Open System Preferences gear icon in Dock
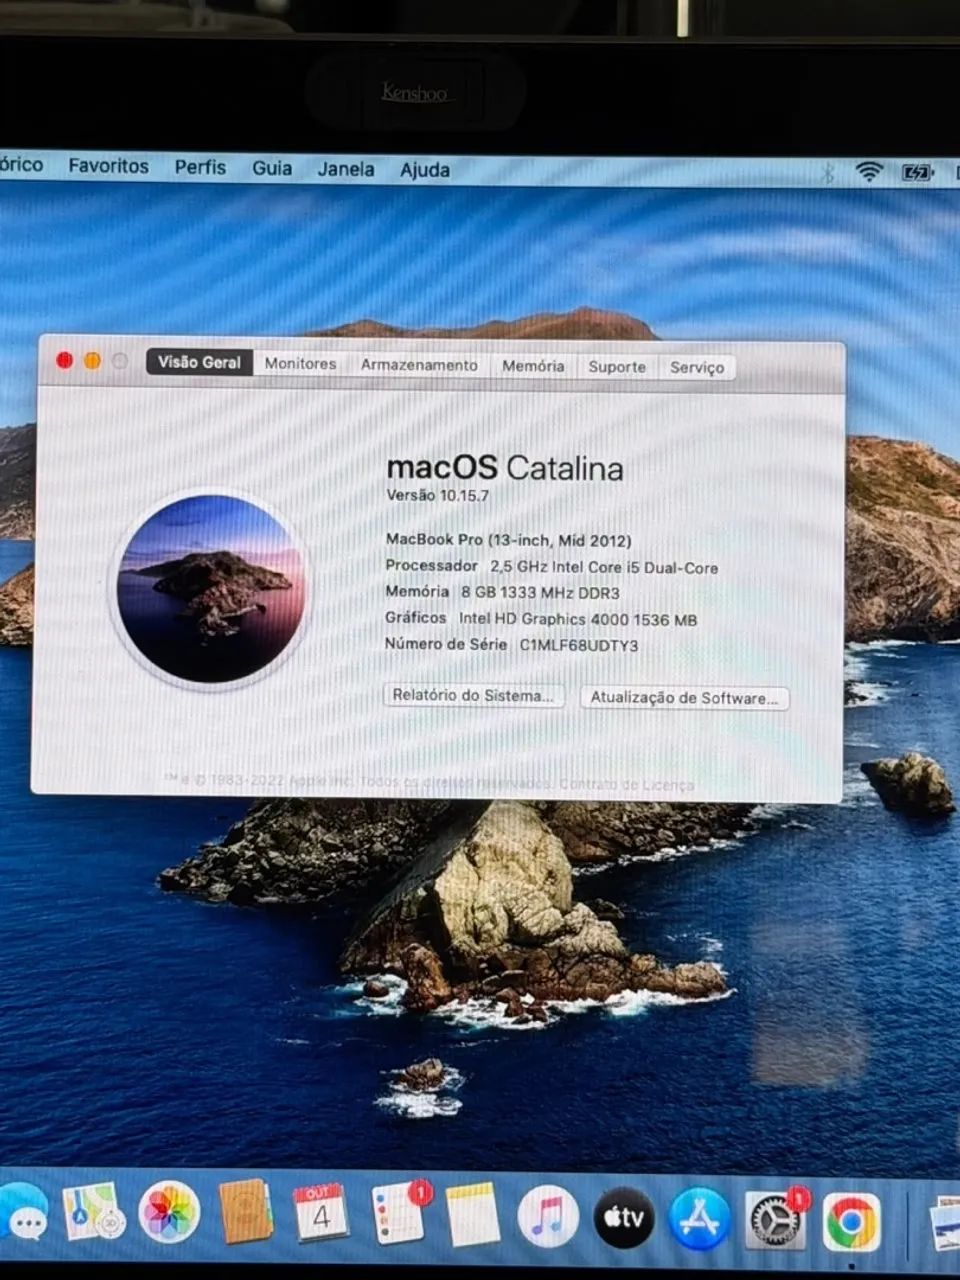Screen dimensions: 960x1280 pyautogui.click(x=775, y=1220)
